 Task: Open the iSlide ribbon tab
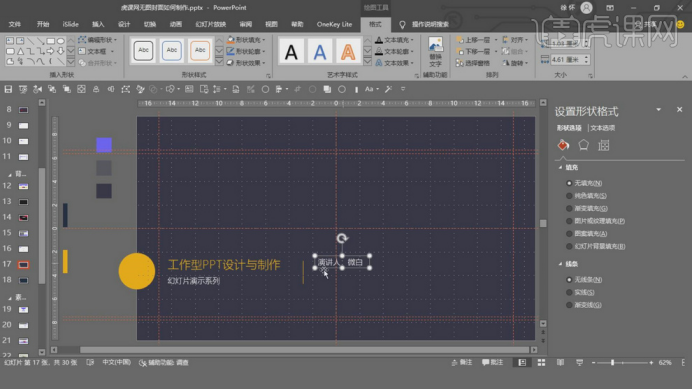click(x=71, y=24)
